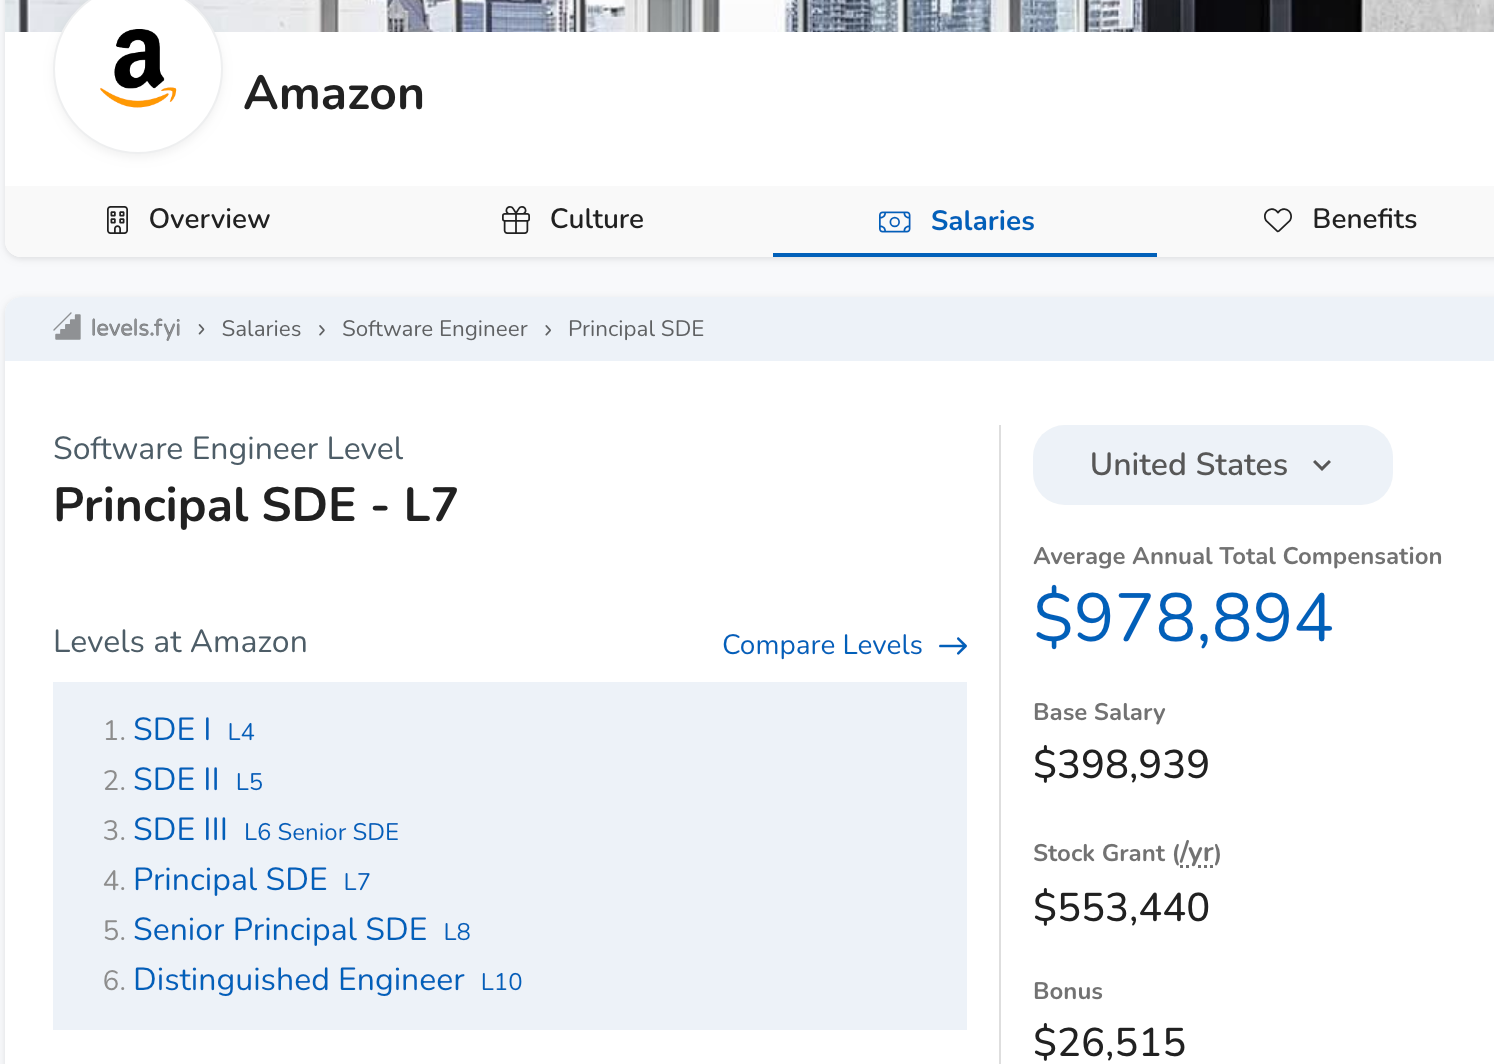Viewport: 1494px width, 1064px height.
Task: Switch to the Overview tab
Action: [209, 219]
